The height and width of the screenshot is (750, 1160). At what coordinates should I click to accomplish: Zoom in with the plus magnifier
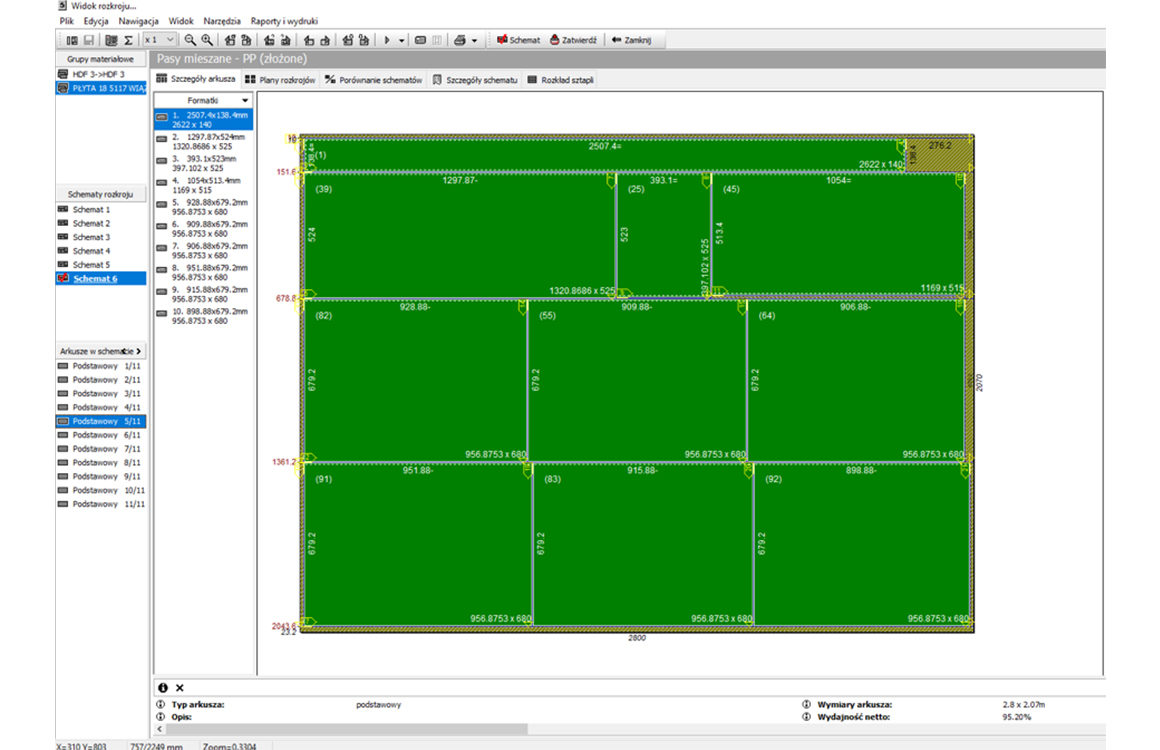207,40
